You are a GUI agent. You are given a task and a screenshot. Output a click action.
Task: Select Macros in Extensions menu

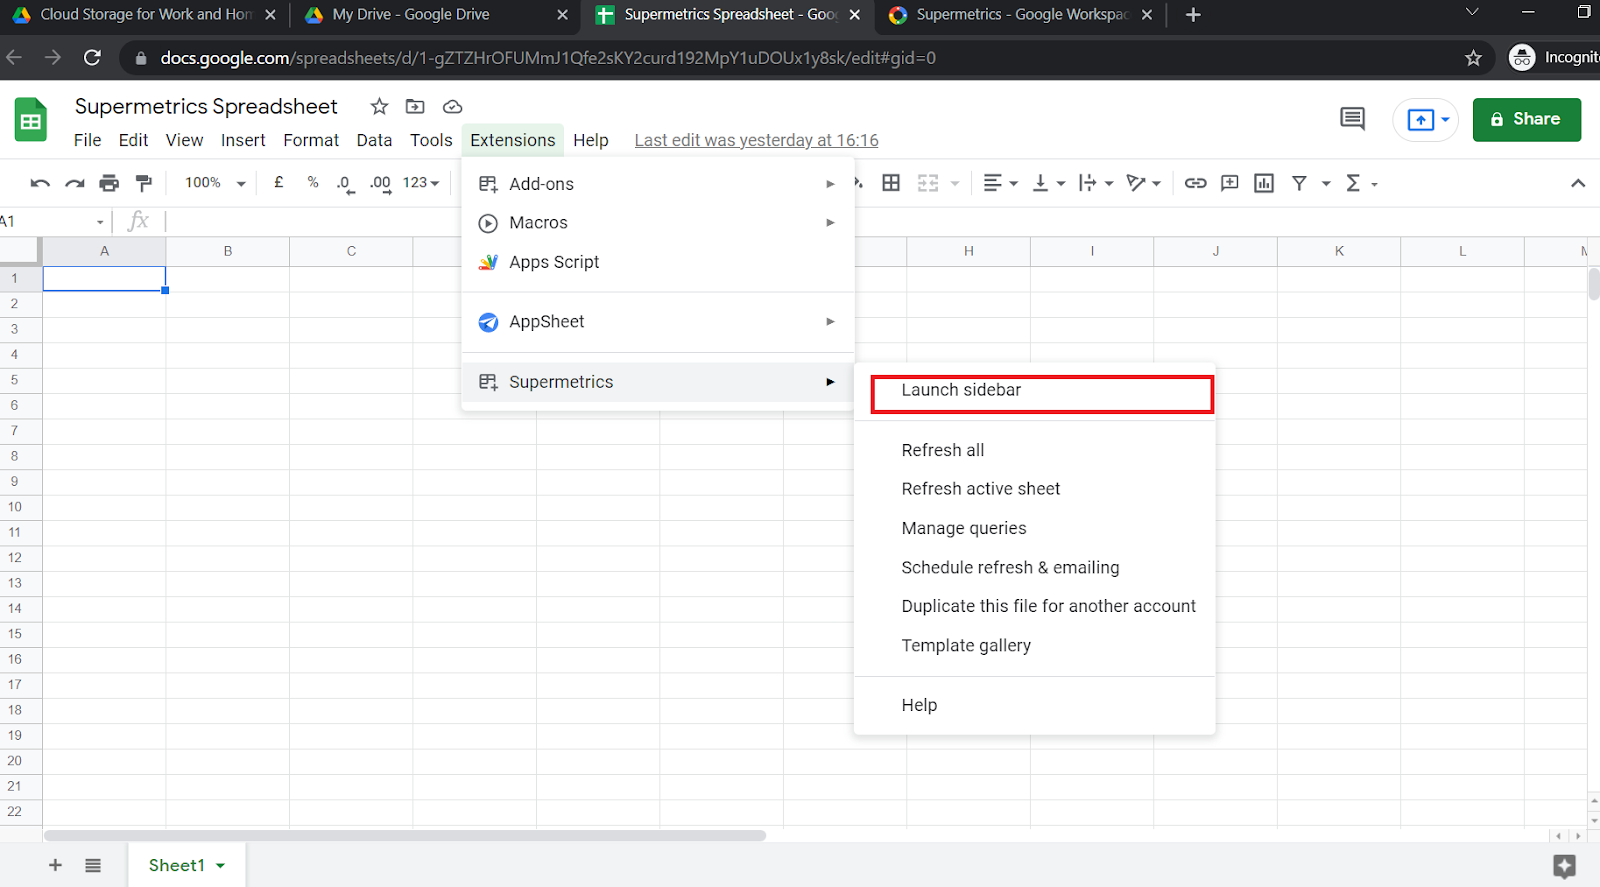click(x=658, y=223)
